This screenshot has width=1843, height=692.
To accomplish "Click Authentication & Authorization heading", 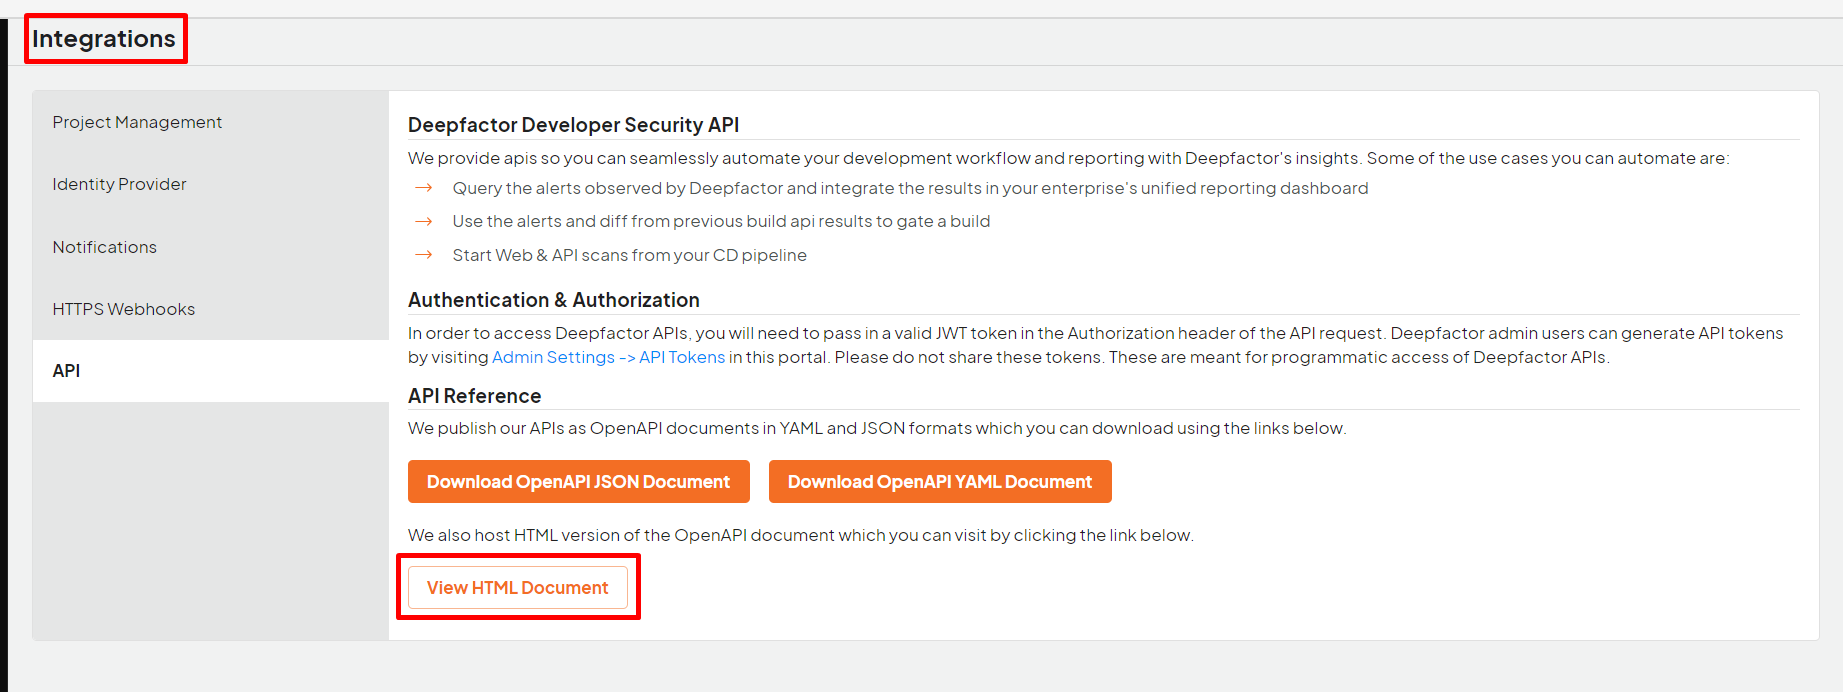I will click(553, 300).
